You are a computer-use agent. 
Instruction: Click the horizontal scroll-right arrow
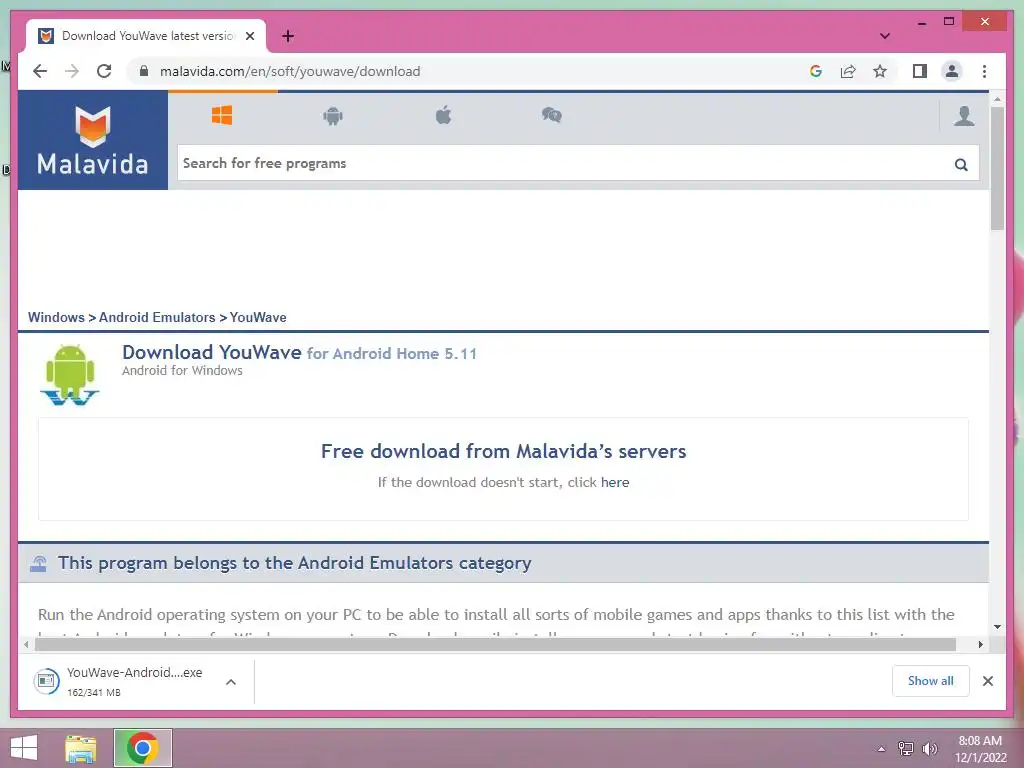coord(981,645)
